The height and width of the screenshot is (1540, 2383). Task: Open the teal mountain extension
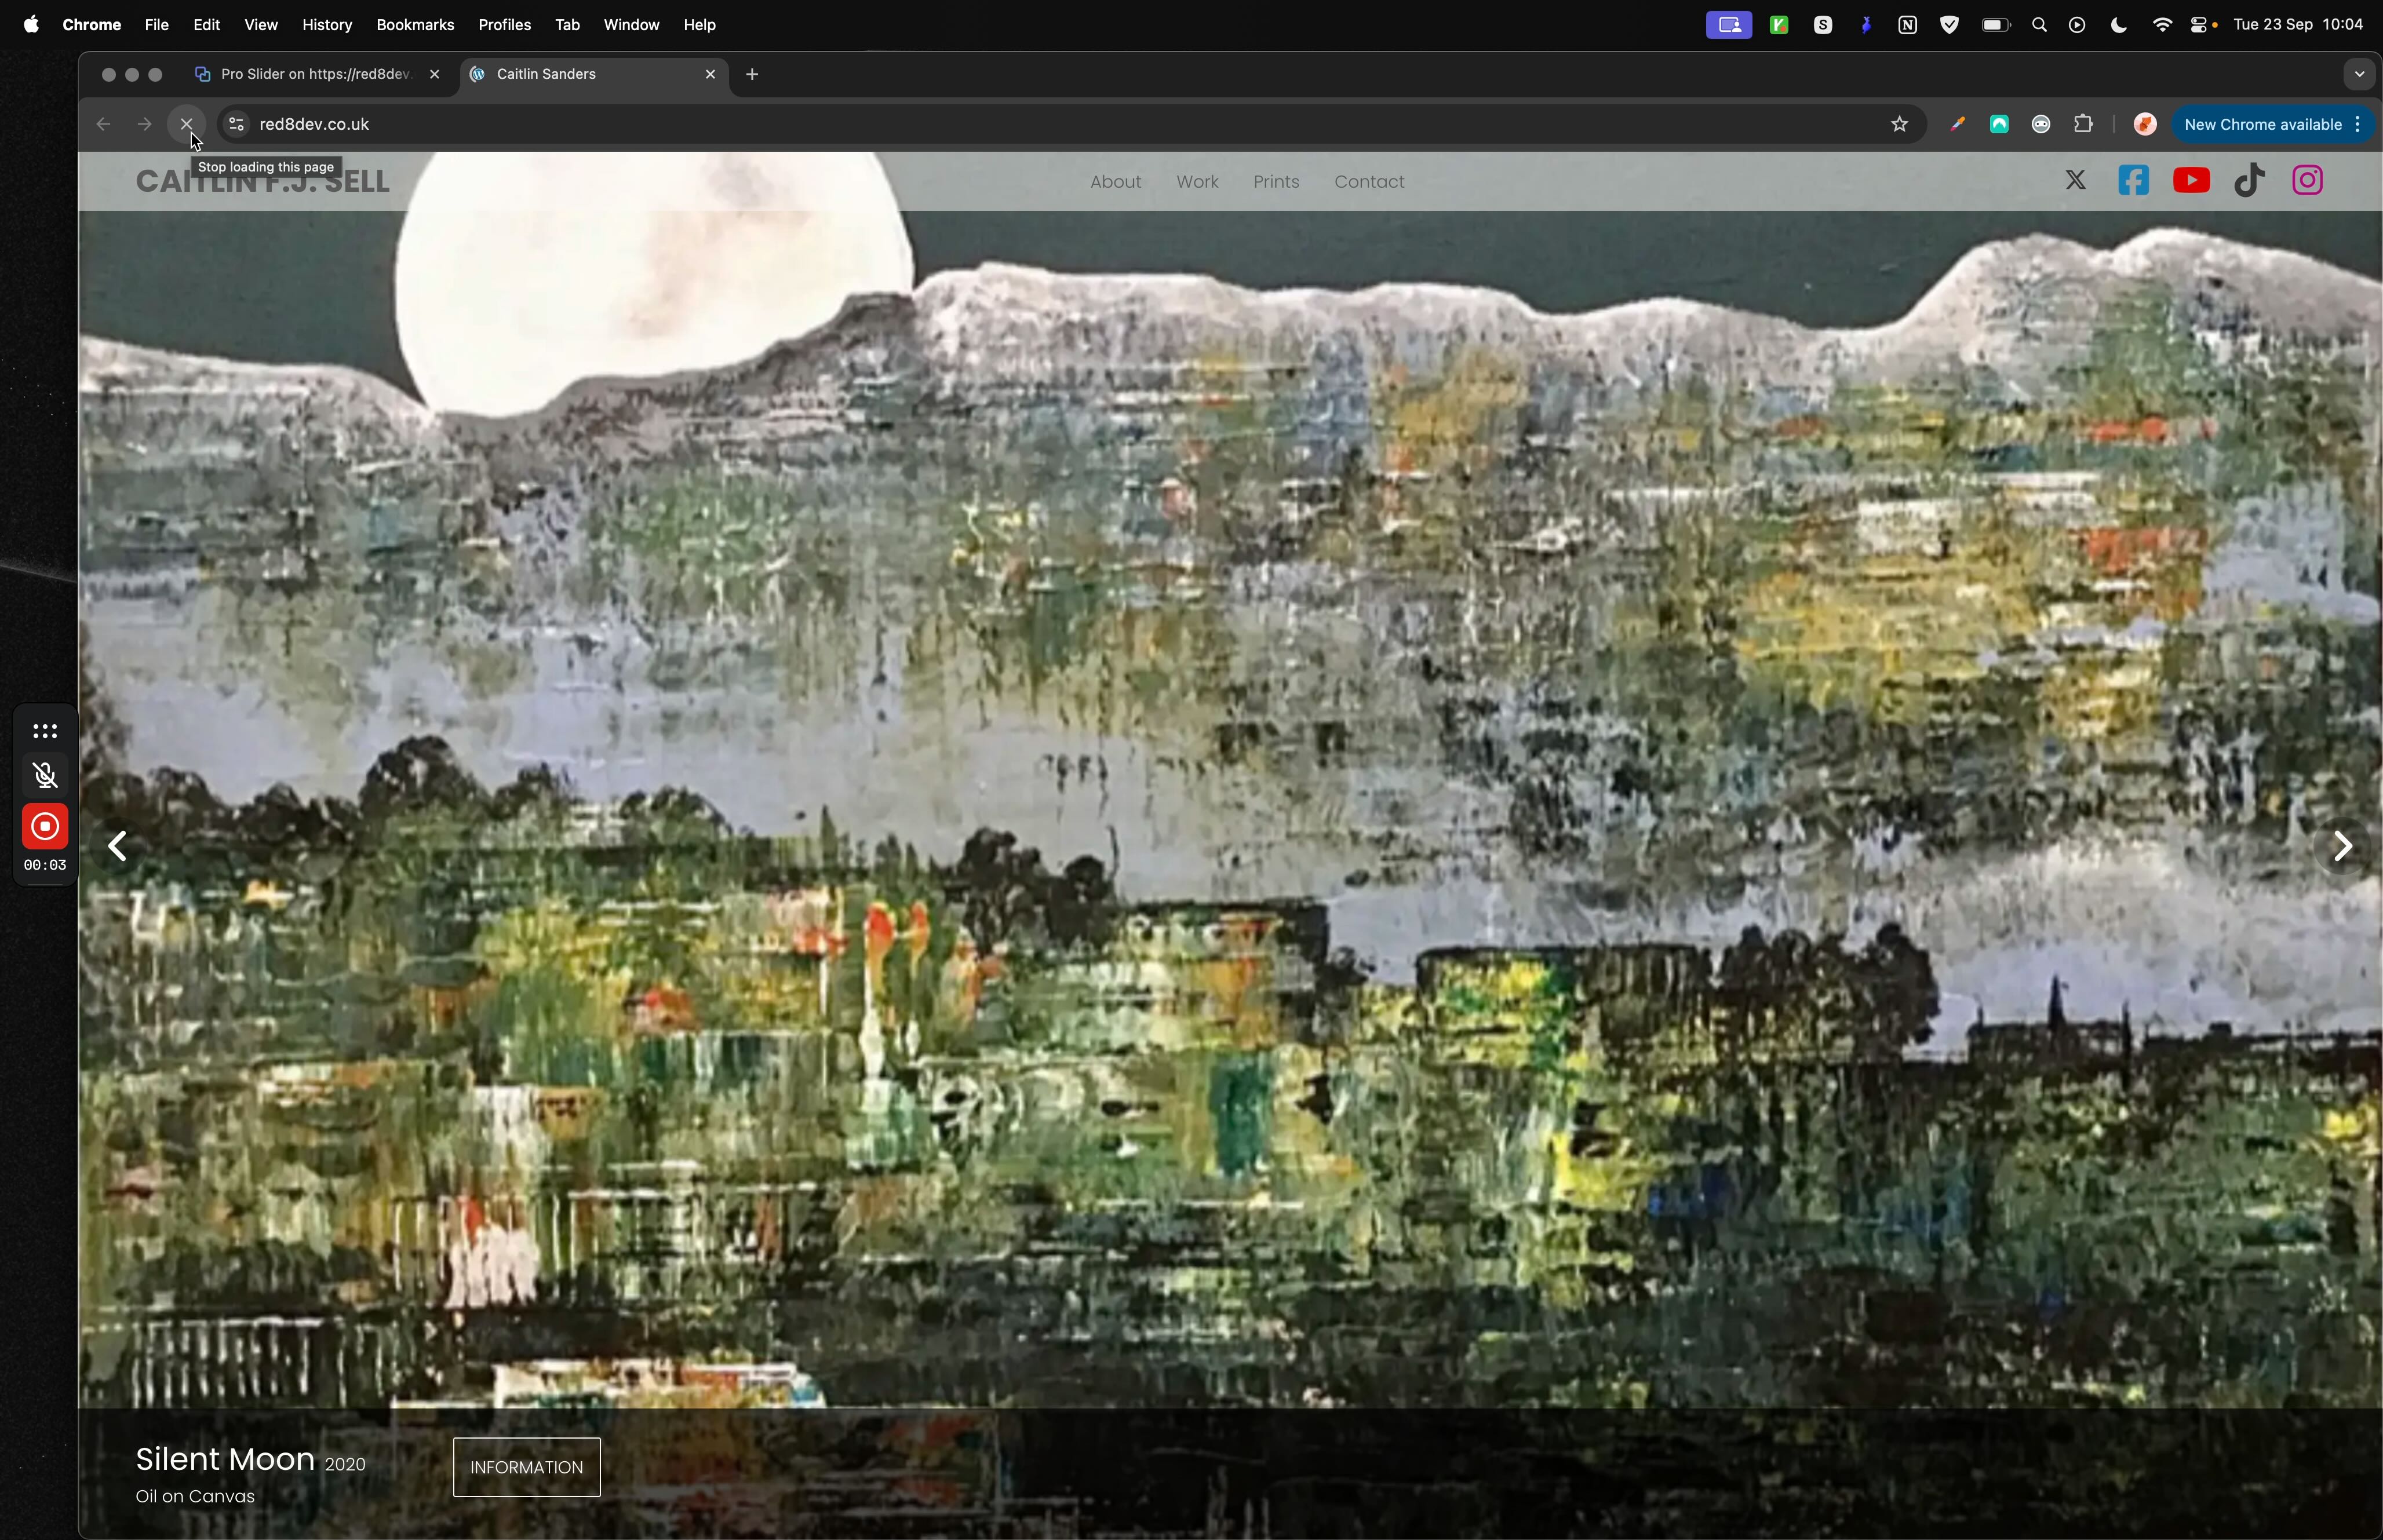point(2000,124)
